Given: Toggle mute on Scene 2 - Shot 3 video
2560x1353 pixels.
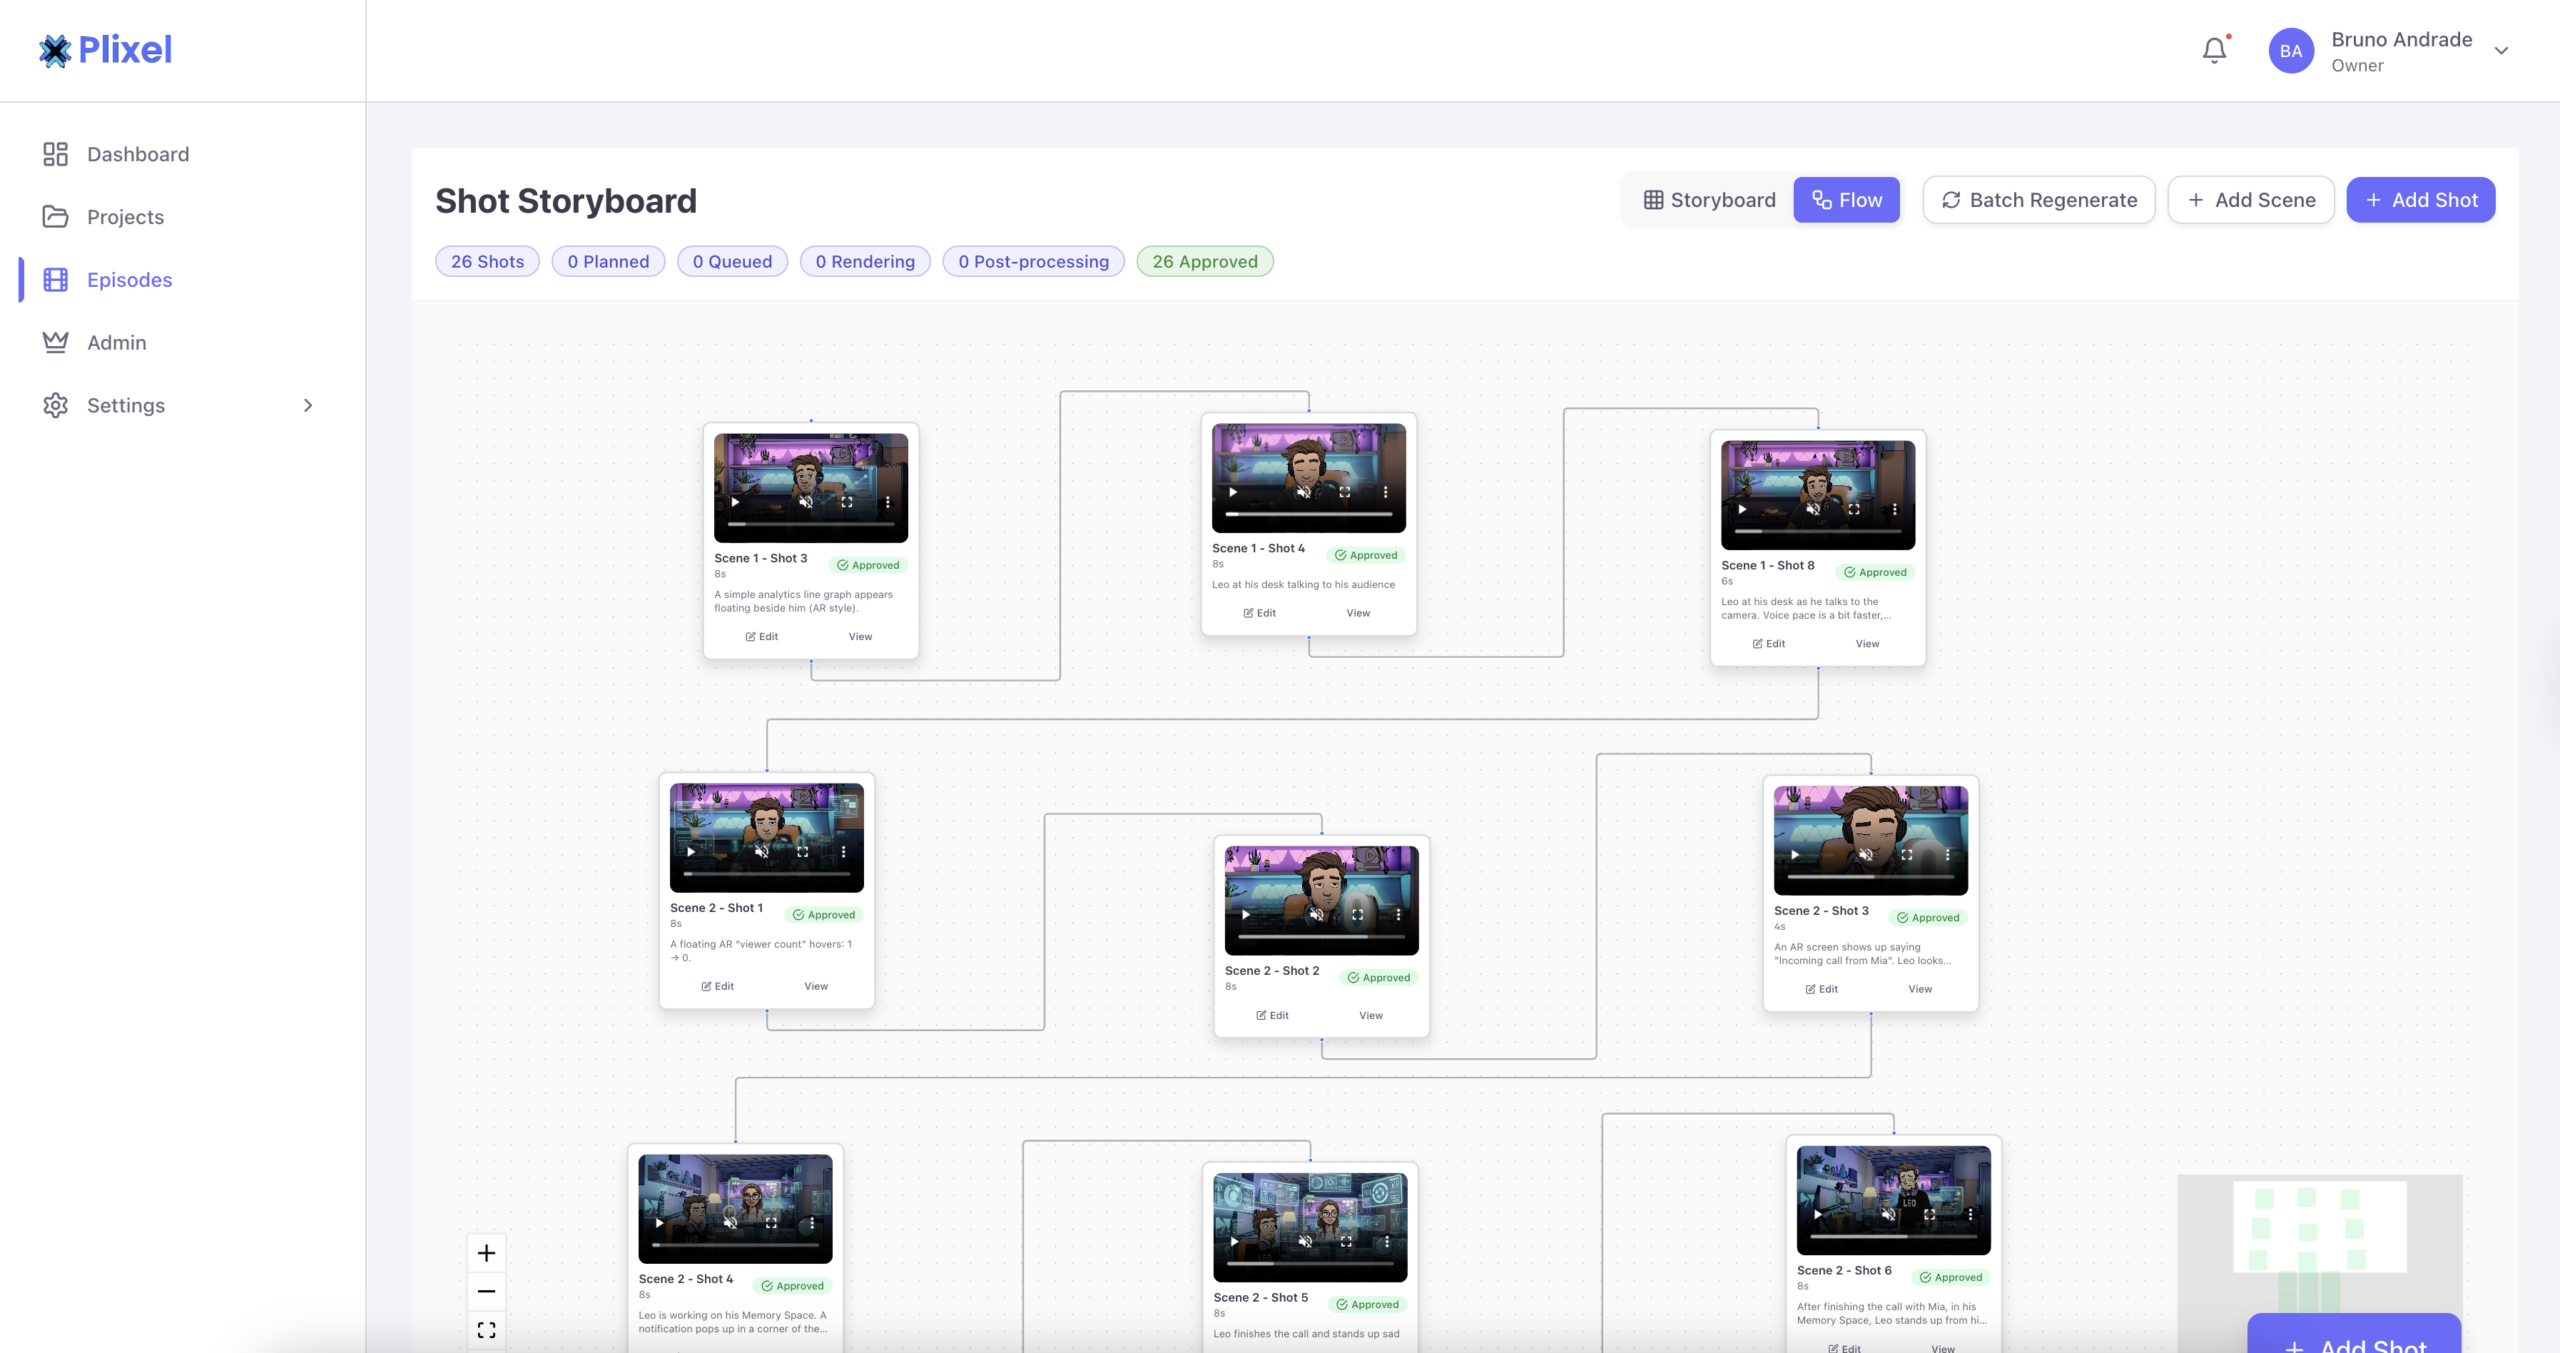Looking at the screenshot, I should (x=1865, y=855).
